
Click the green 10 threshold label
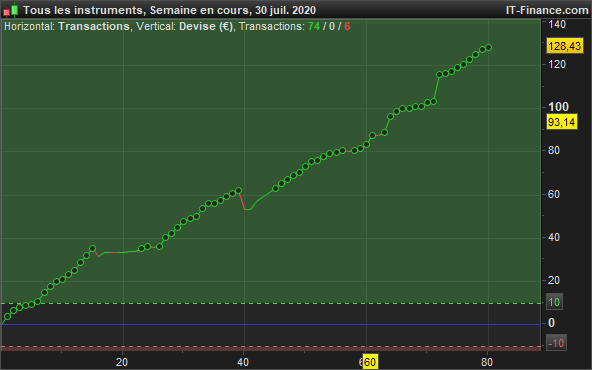(x=554, y=302)
